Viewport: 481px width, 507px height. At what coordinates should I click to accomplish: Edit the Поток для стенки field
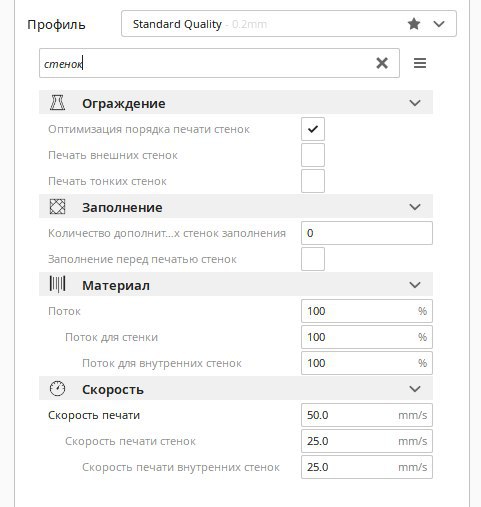pyautogui.click(x=367, y=337)
